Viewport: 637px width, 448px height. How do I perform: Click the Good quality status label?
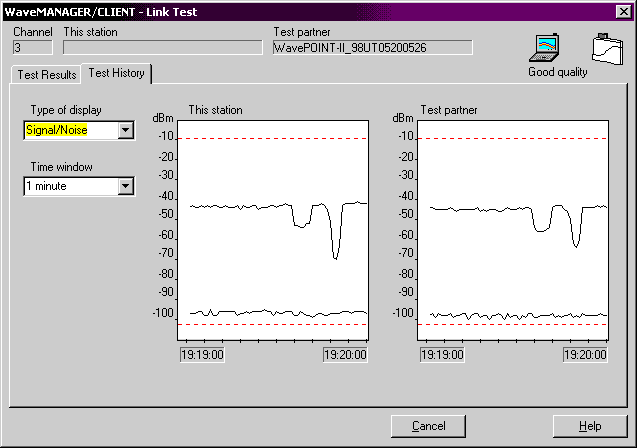pos(558,72)
